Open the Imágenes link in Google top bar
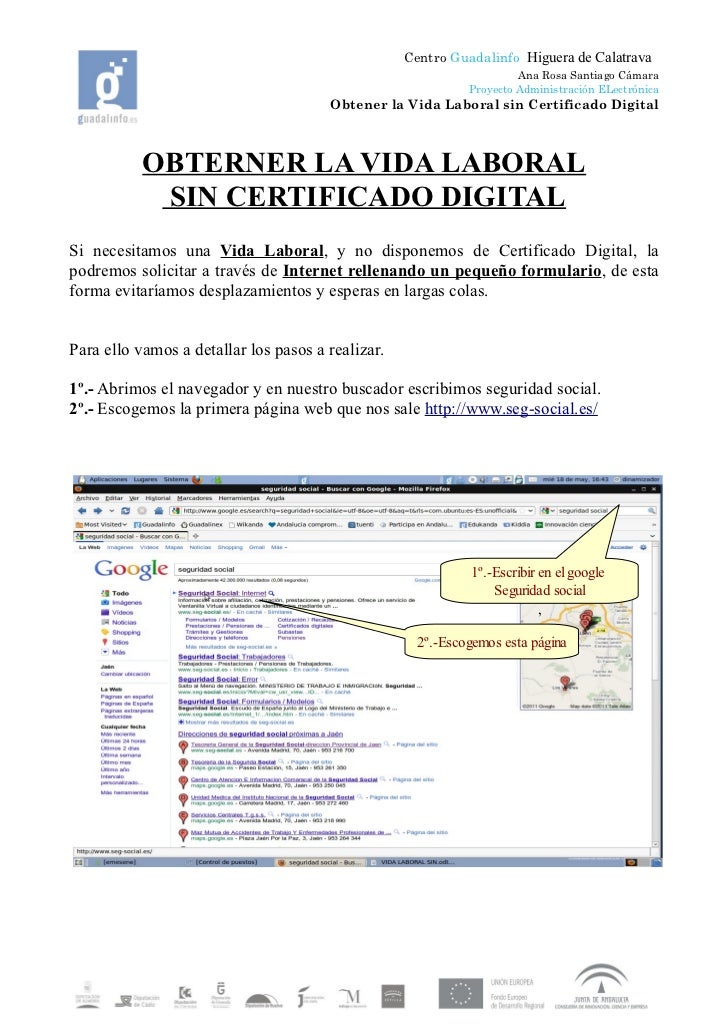This screenshot has width=728, height=1031. 120,547
